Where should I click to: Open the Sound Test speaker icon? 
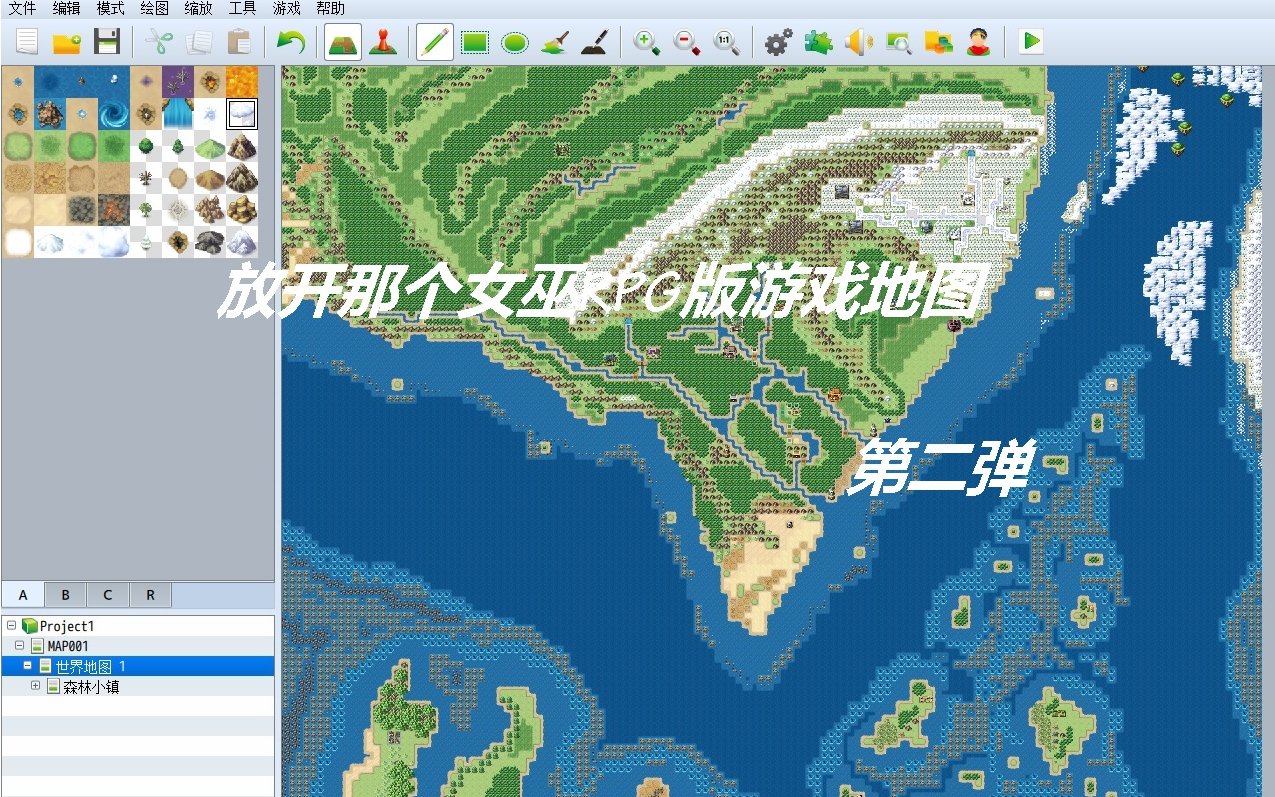(x=858, y=42)
